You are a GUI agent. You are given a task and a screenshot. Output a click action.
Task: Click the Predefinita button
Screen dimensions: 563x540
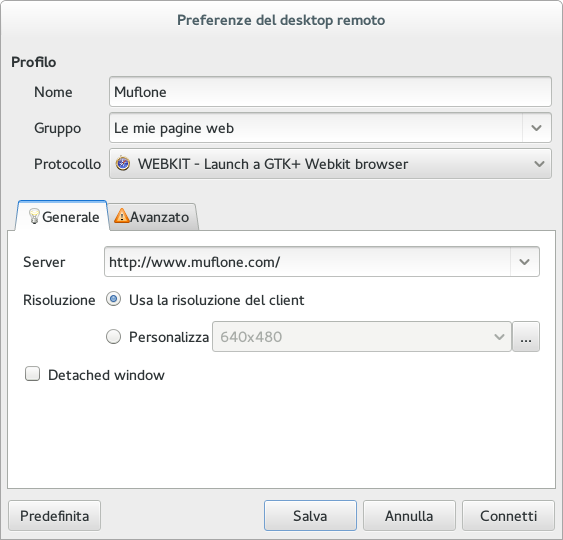click(x=55, y=516)
